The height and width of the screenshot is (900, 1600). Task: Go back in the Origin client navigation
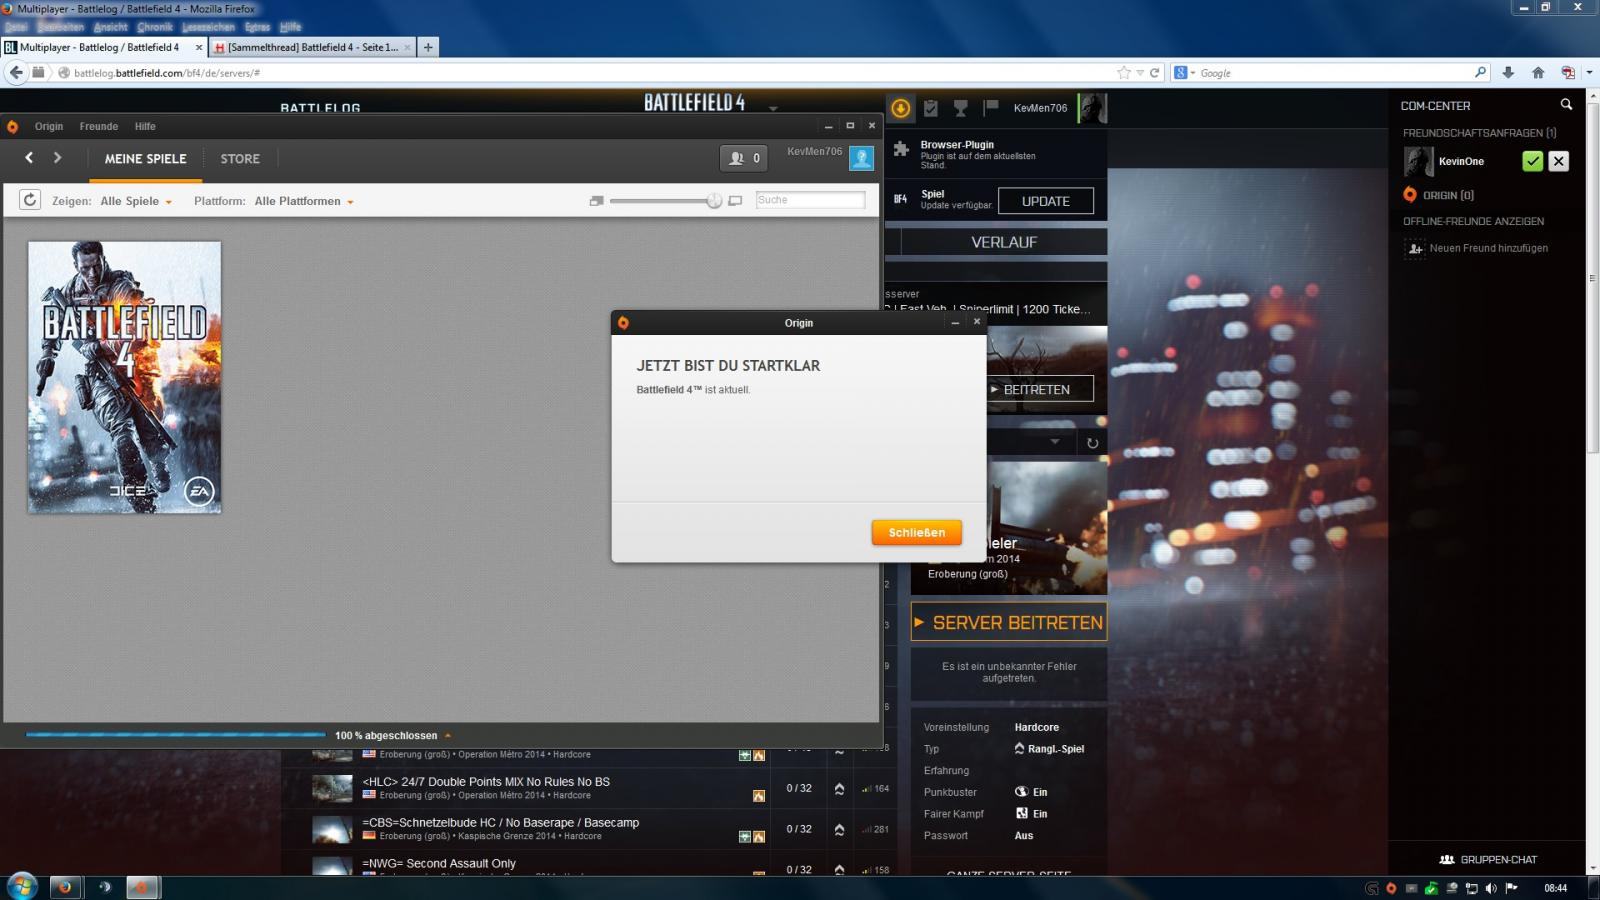[x=29, y=158]
